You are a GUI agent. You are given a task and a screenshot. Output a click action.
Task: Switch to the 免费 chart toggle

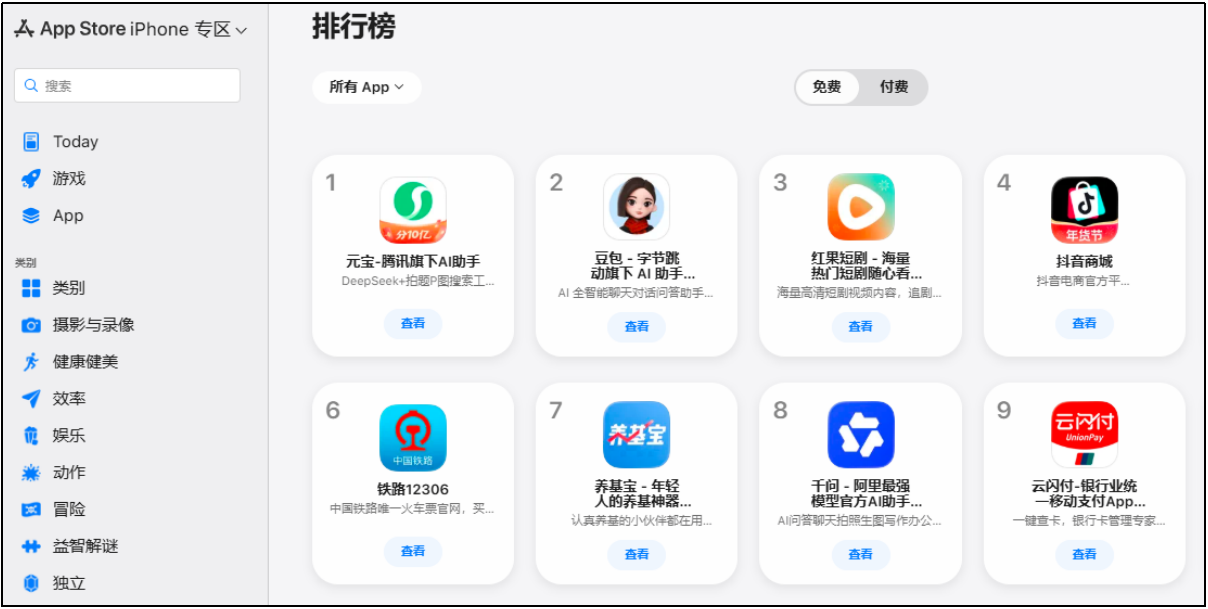(x=827, y=87)
